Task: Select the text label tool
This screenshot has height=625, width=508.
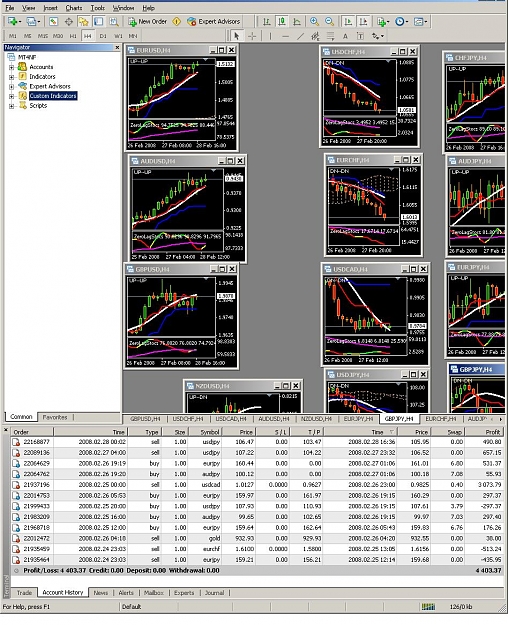Action: [x=360, y=36]
